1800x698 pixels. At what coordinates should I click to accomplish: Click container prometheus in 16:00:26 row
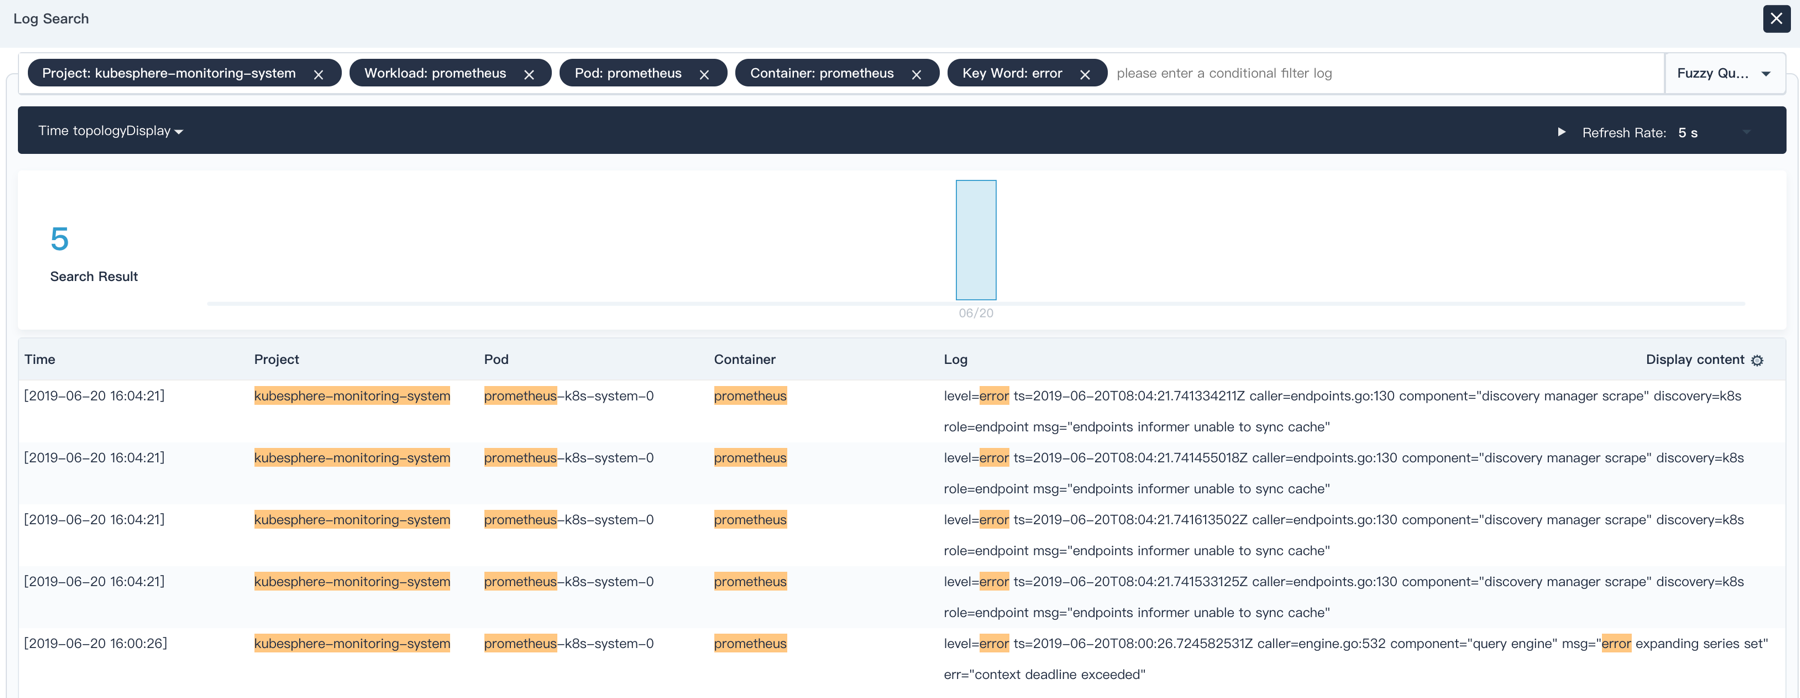pos(750,643)
